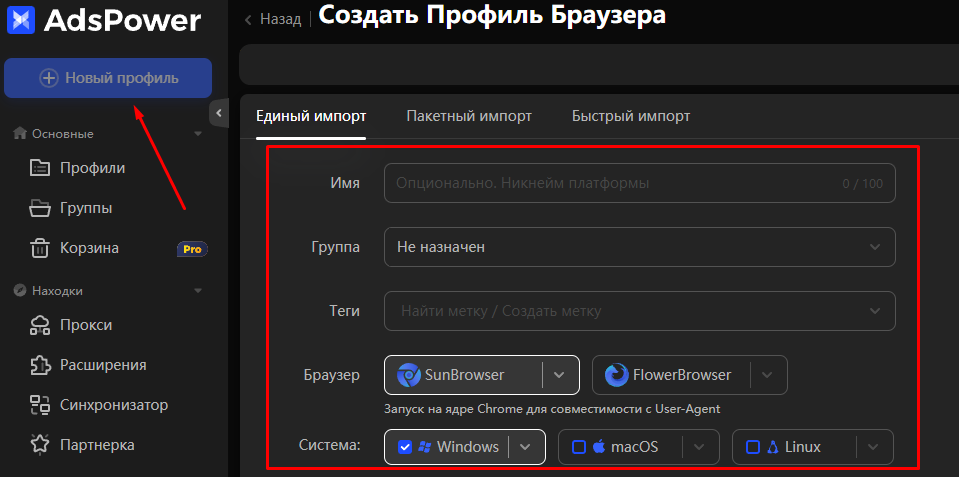Screen dimensions: 959x477
Task: Switch to the Пакетный импорт tab
Action: (x=469, y=116)
